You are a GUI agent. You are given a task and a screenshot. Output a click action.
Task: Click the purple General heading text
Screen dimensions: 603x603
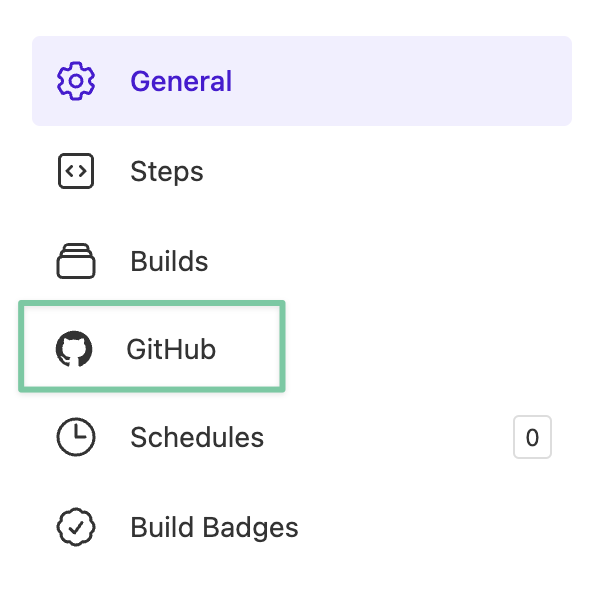pyautogui.click(x=181, y=81)
